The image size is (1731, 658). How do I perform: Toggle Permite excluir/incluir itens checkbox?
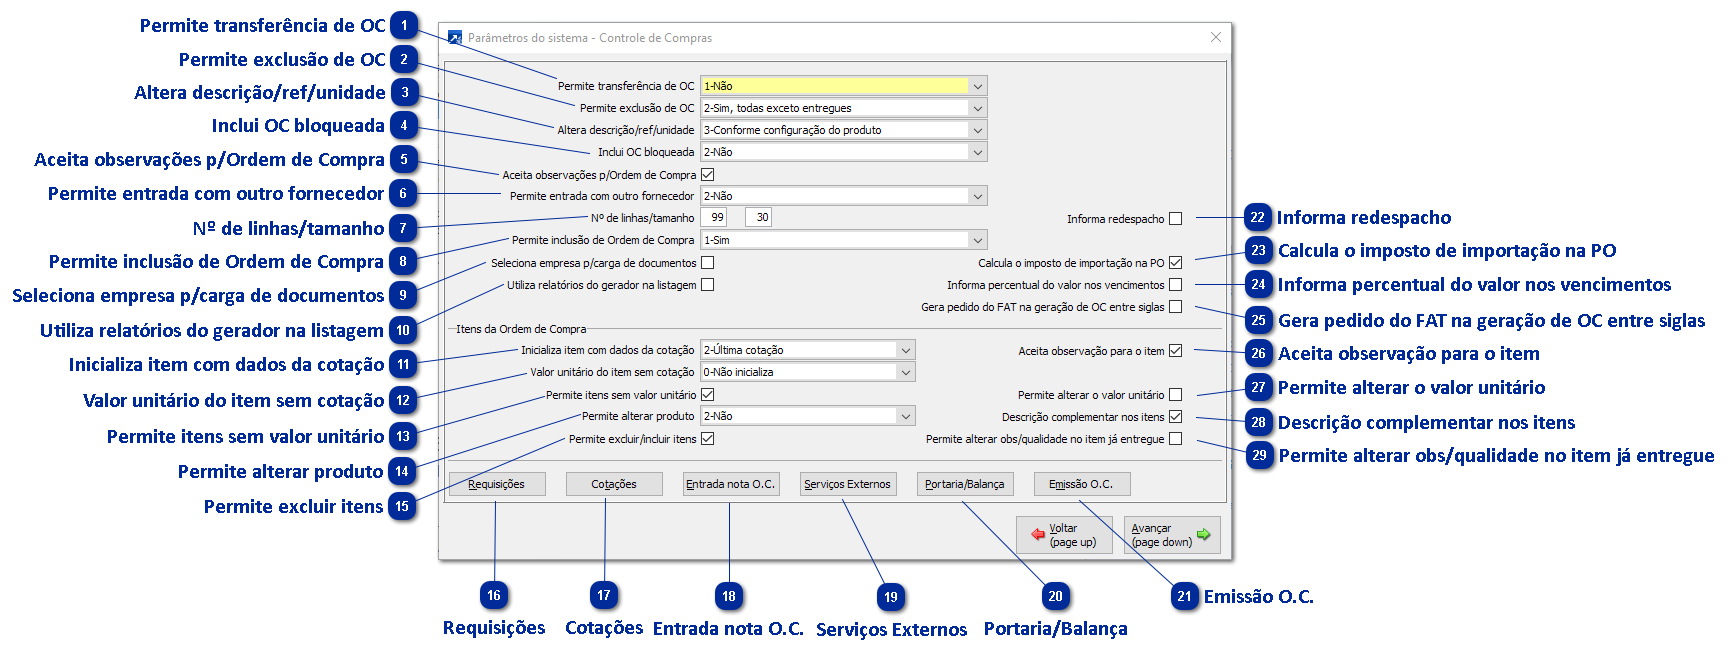click(x=708, y=439)
